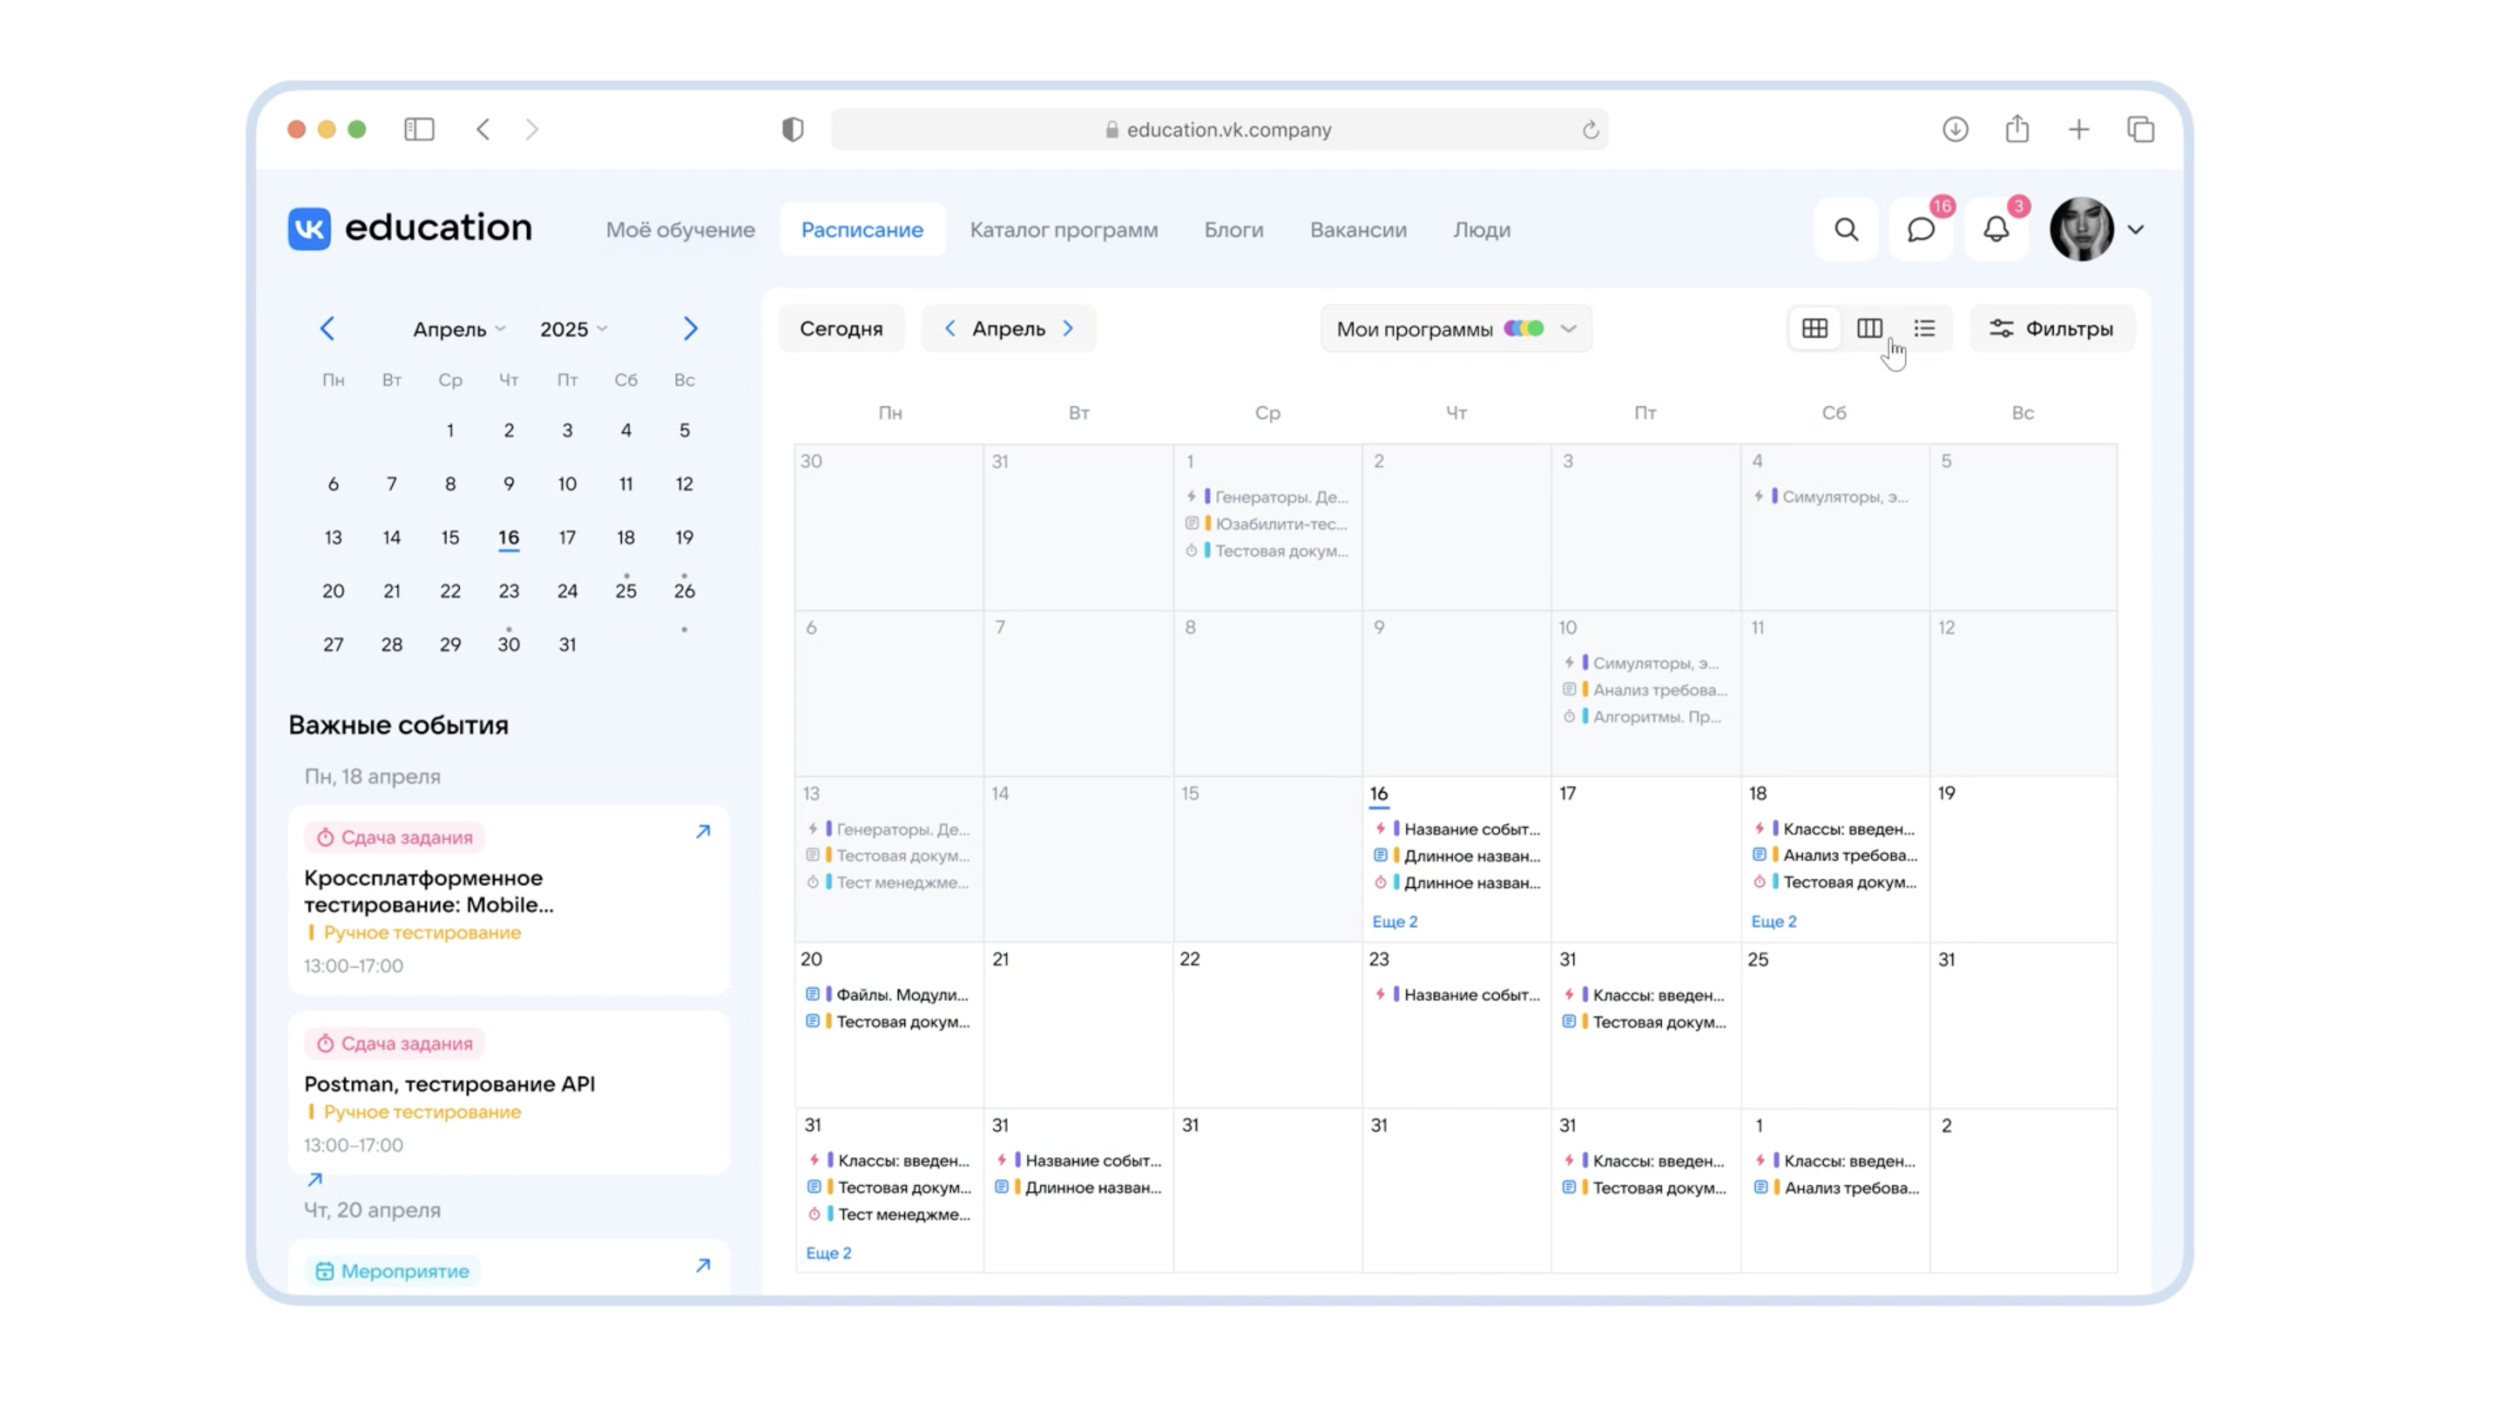Show Еще 2 events on 16th

(1394, 921)
